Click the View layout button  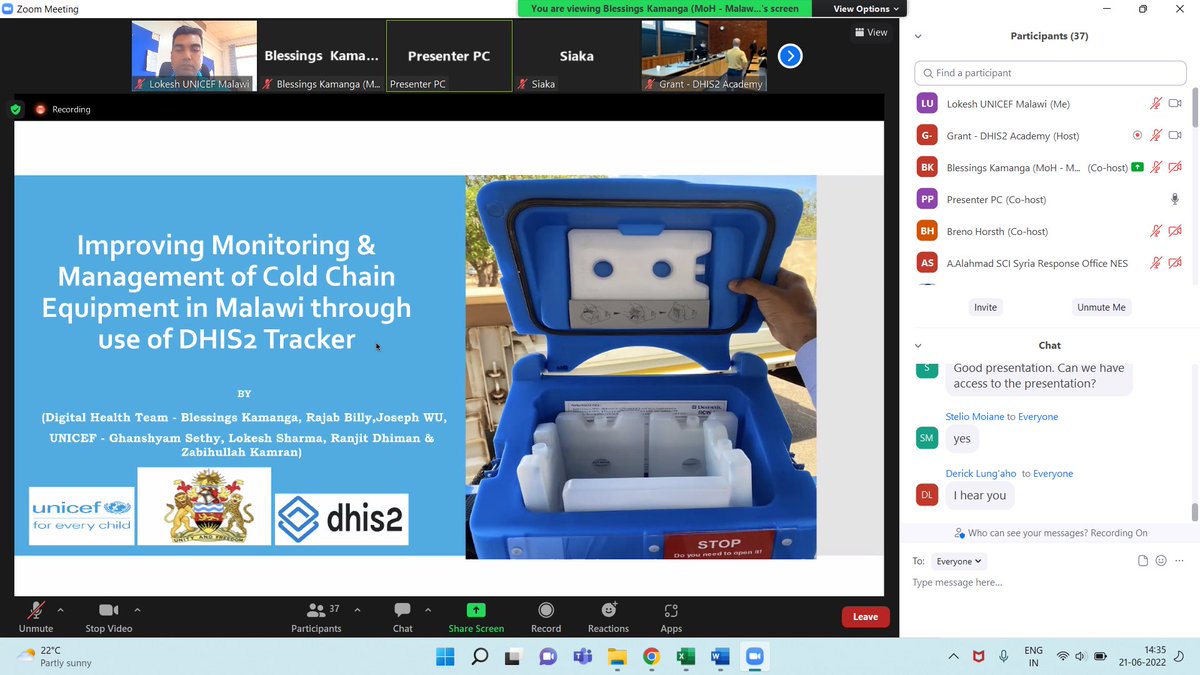[x=872, y=32]
